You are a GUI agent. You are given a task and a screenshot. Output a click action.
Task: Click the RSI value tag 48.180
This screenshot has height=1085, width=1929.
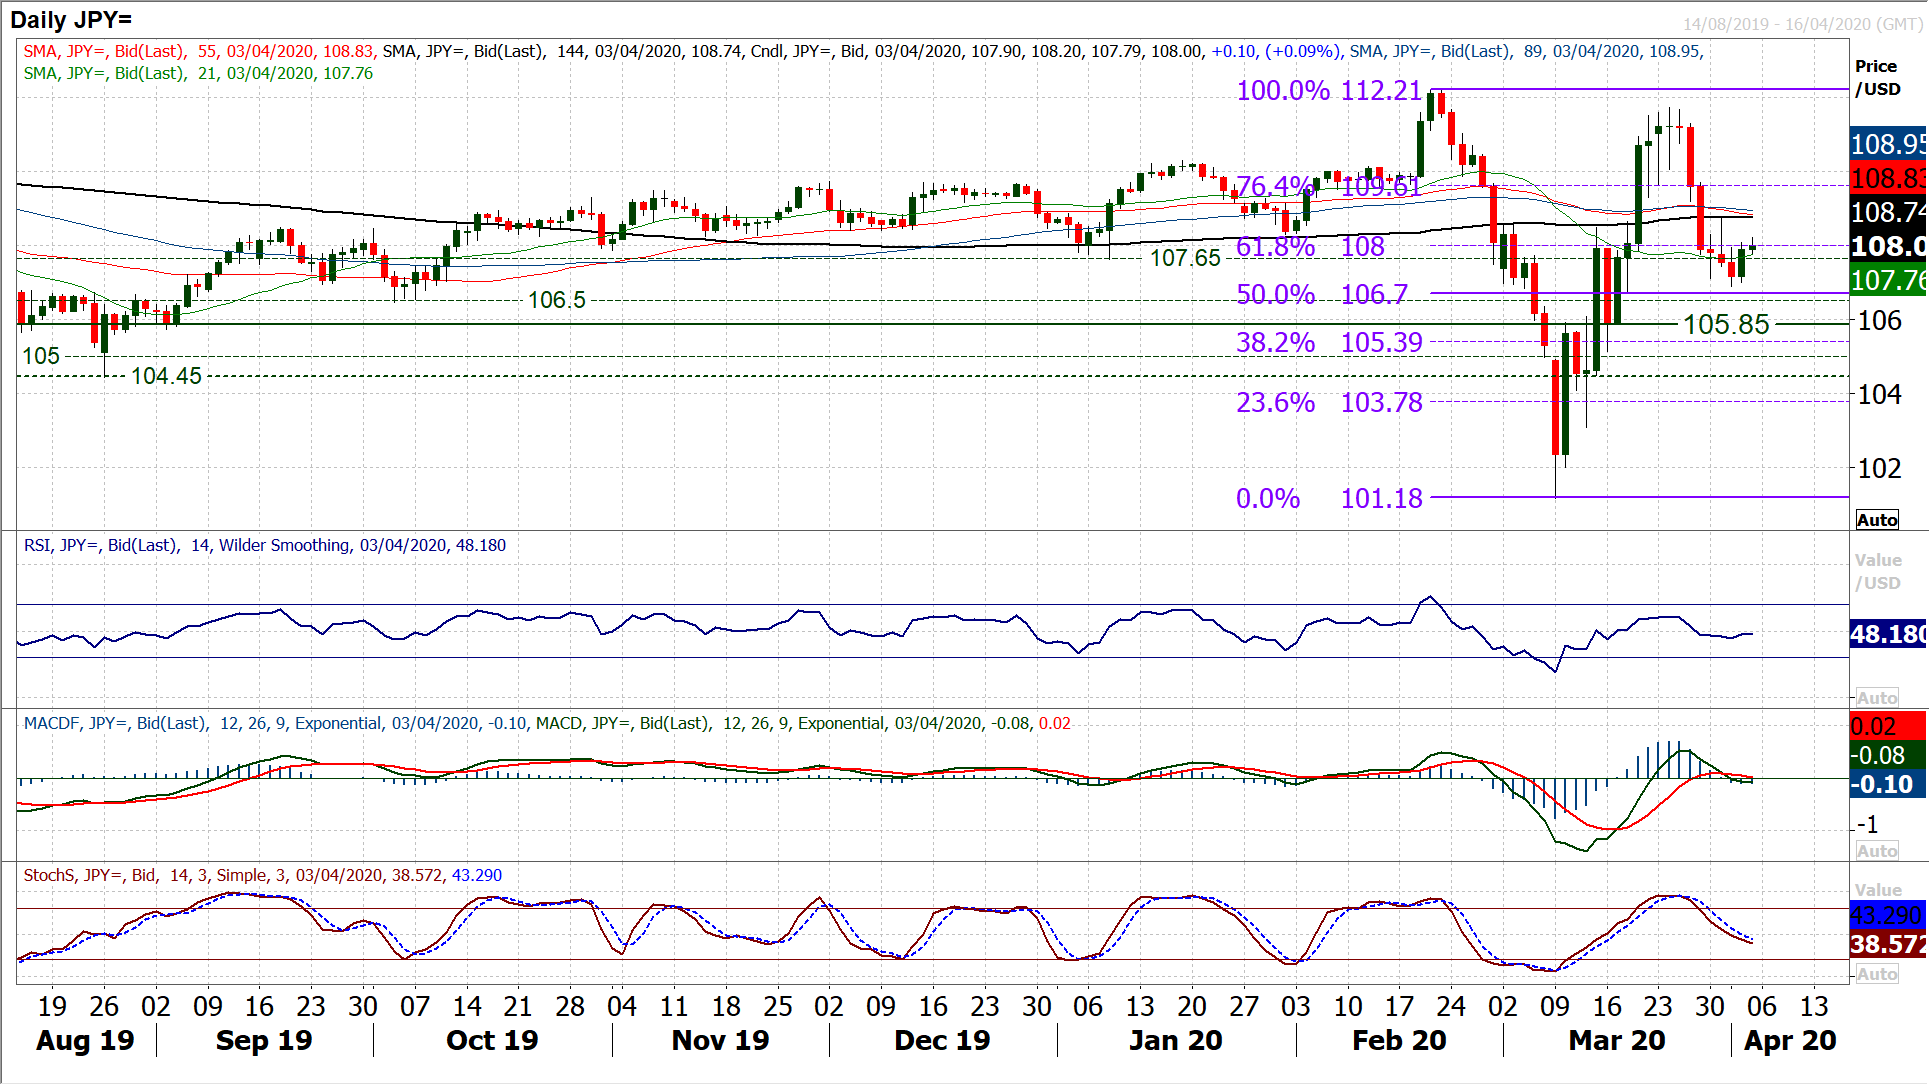(1888, 634)
